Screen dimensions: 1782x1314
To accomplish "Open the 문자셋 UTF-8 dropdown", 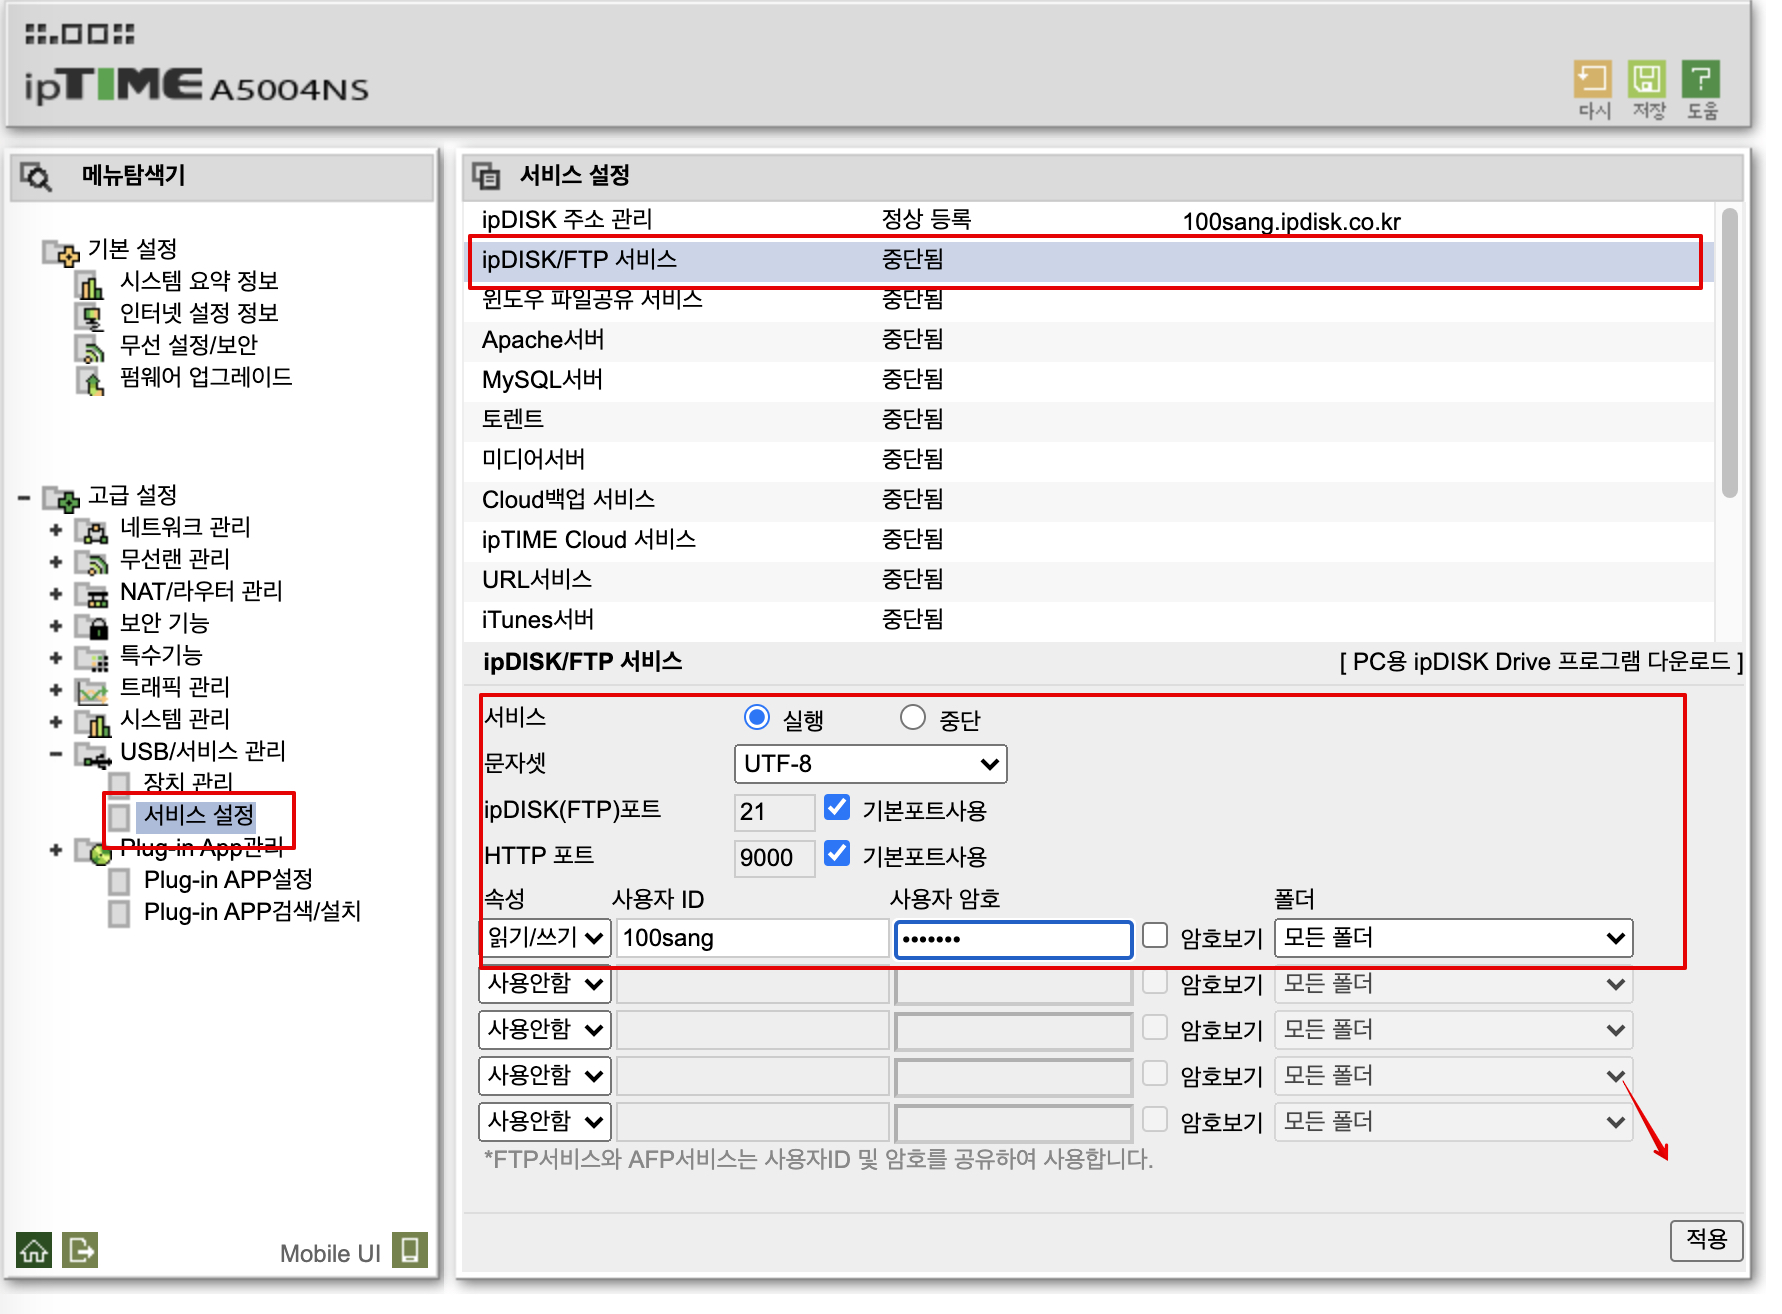I will 870,764.
